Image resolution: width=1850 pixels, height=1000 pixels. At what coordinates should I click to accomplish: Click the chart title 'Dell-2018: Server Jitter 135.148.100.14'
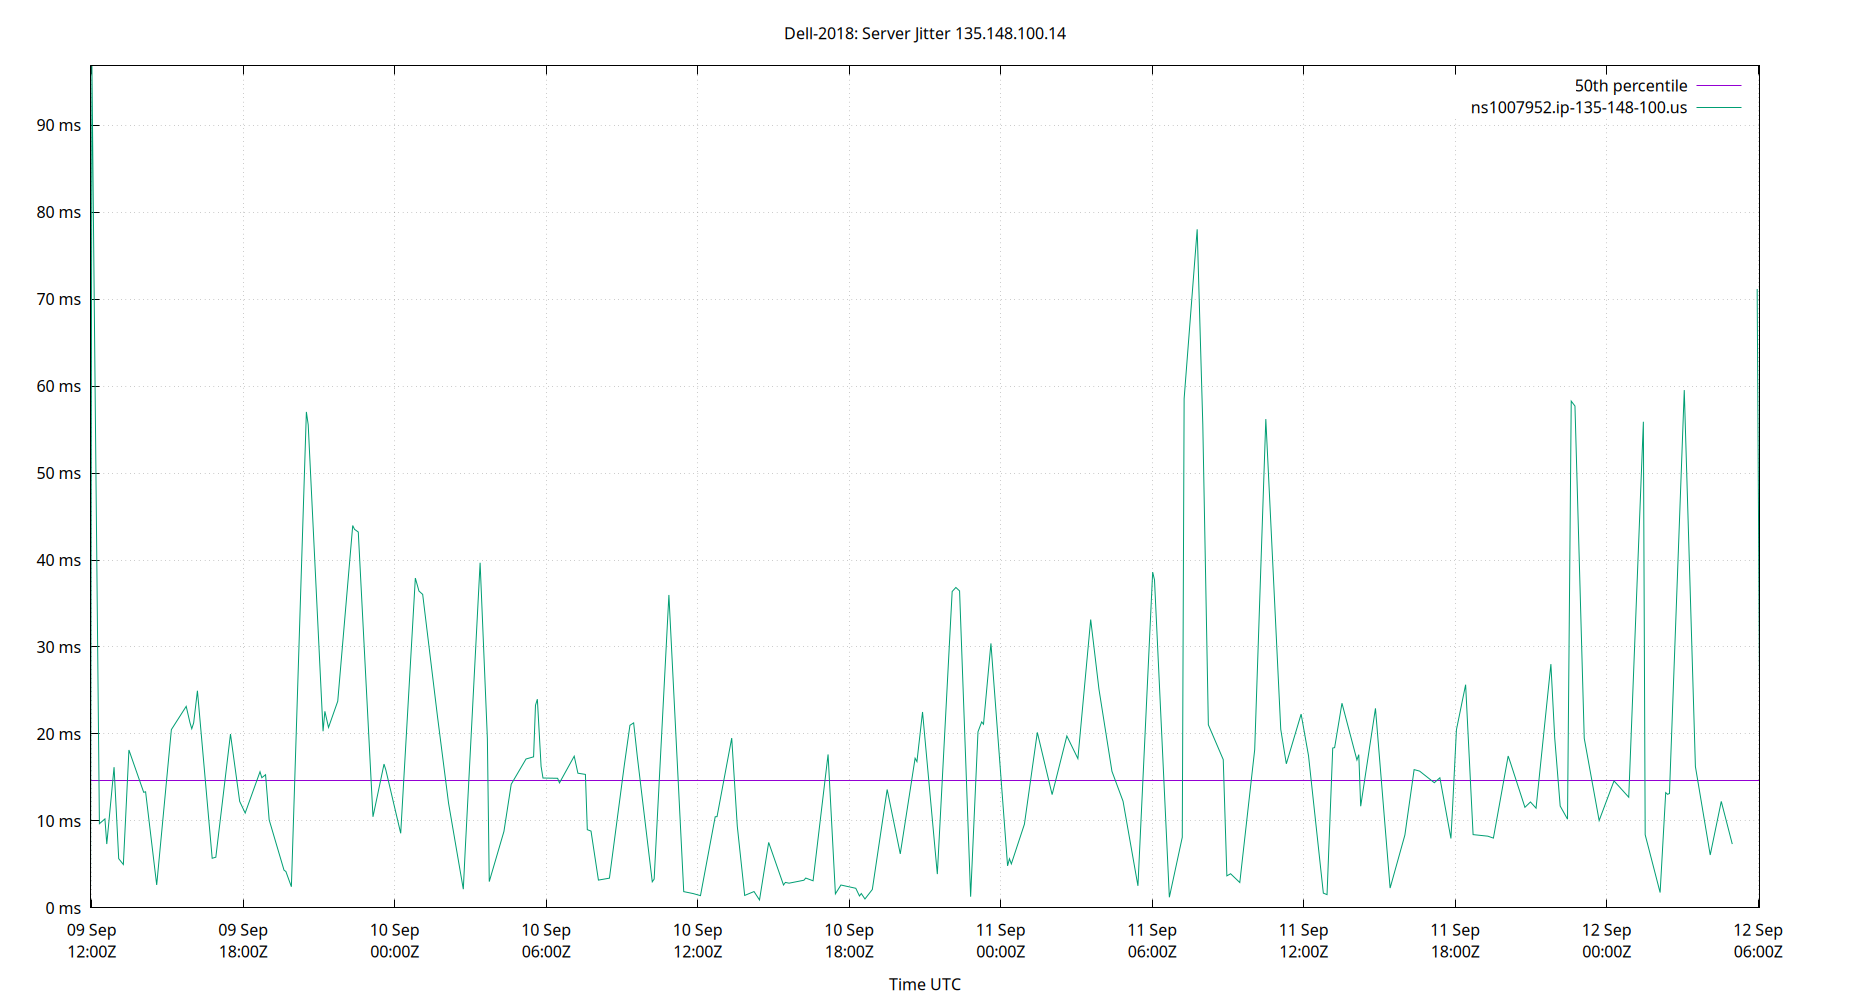coord(925,33)
